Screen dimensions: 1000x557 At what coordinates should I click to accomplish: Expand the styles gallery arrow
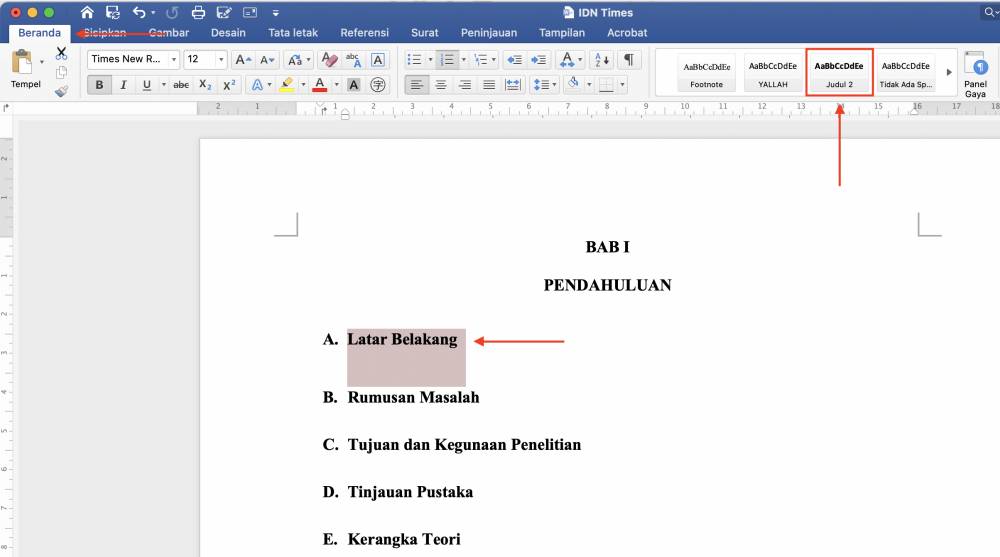948,72
